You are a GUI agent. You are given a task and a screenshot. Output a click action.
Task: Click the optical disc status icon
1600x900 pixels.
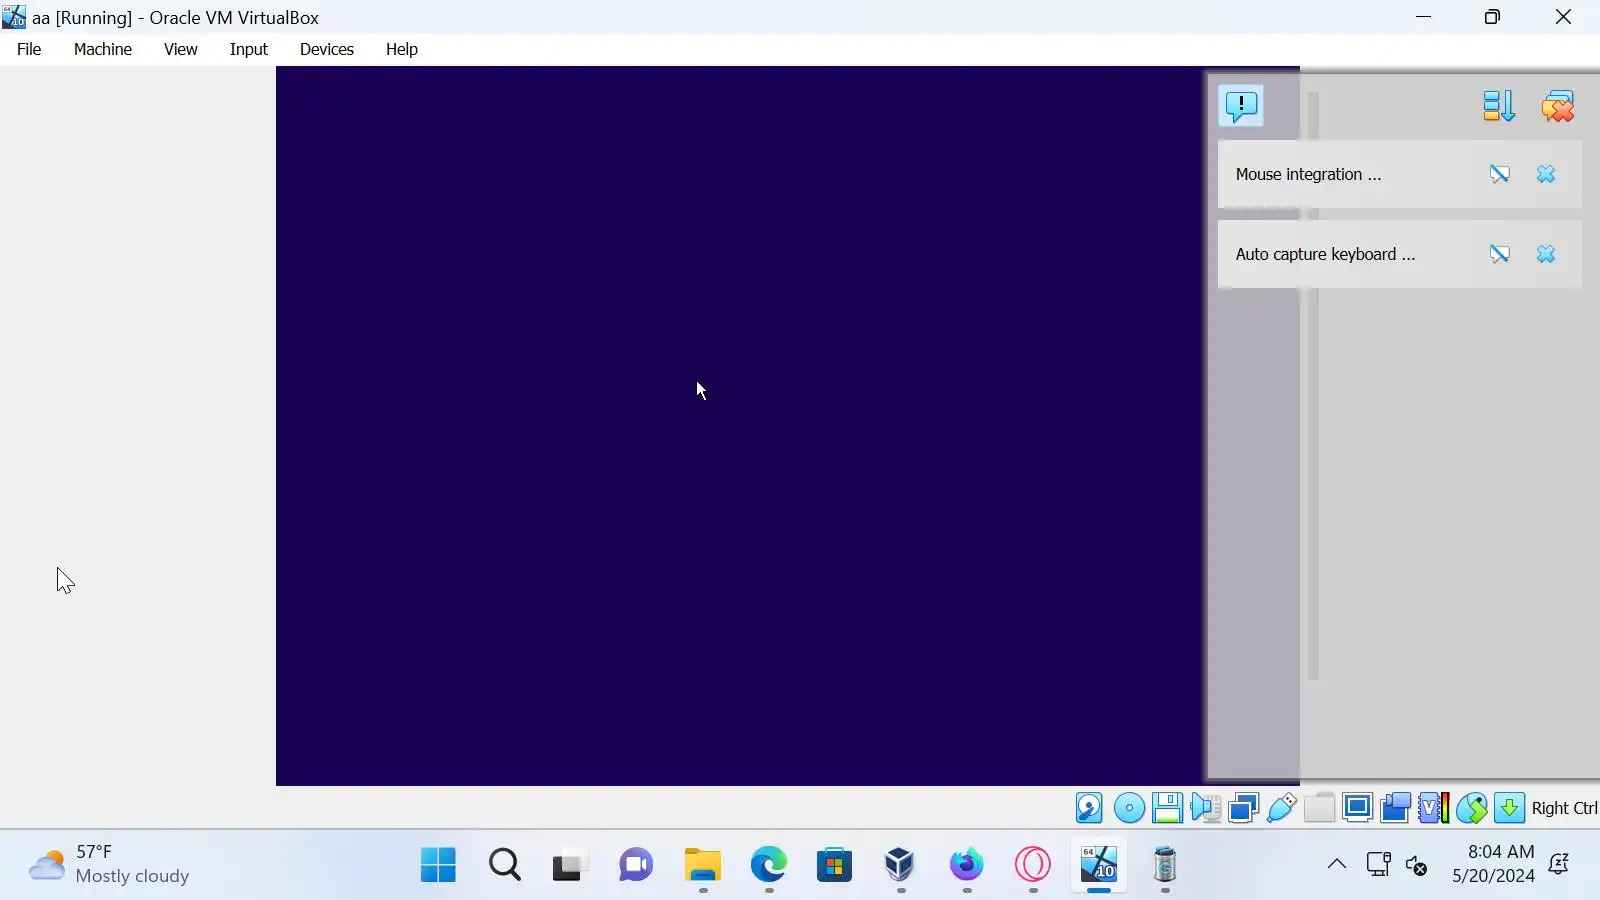click(x=1129, y=808)
